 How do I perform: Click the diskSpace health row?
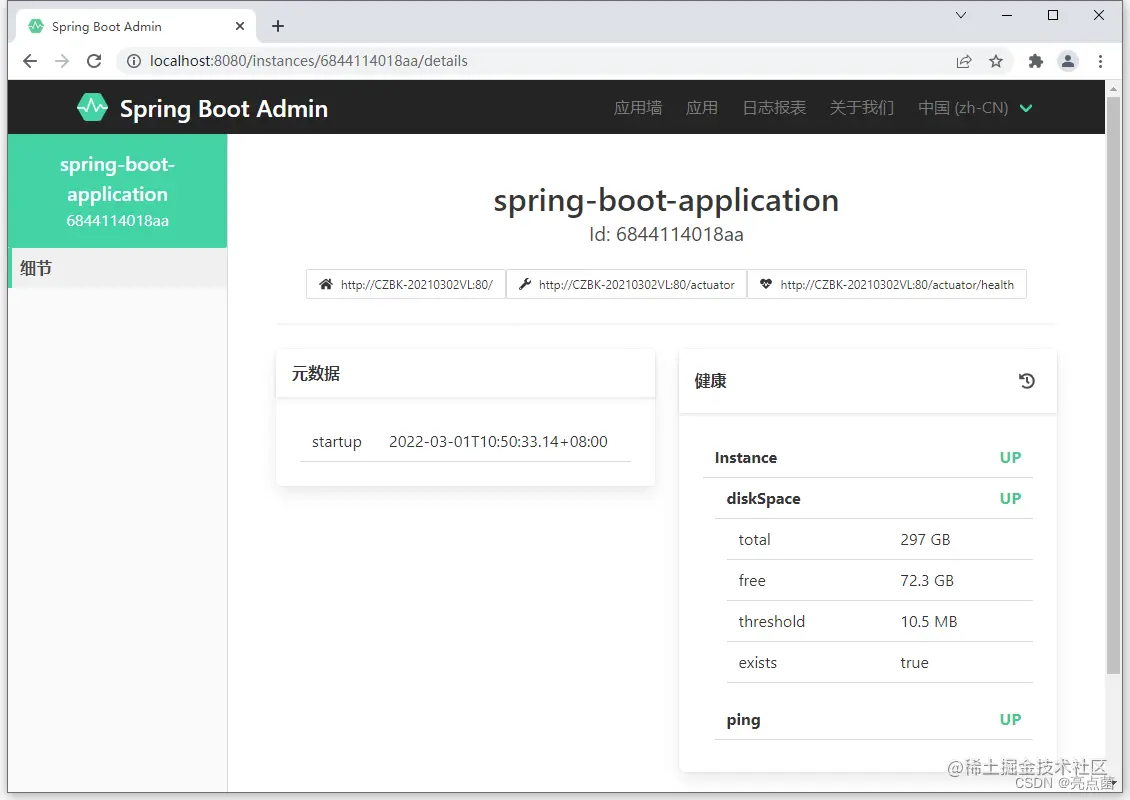[873, 499]
